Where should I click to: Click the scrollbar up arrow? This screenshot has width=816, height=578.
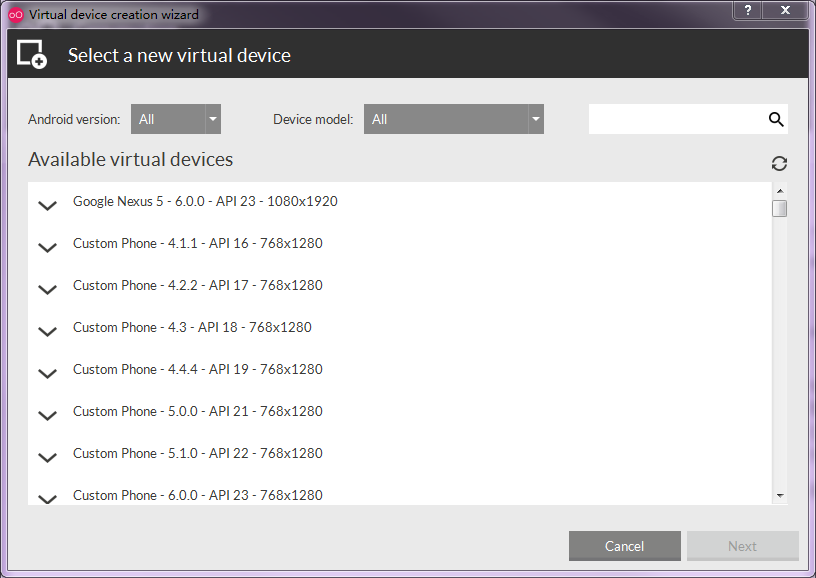point(780,191)
